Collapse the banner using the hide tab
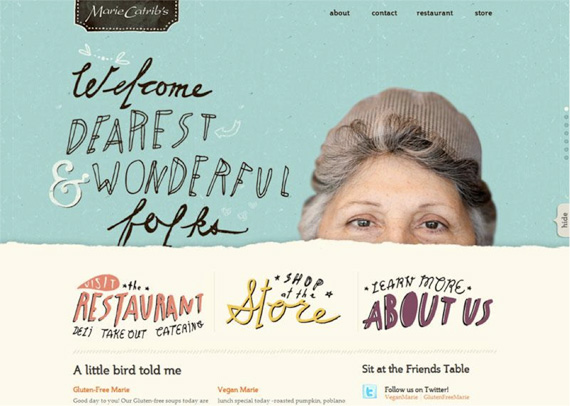The height and width of the screenshot is (406, 570). [x=563, y=220]
